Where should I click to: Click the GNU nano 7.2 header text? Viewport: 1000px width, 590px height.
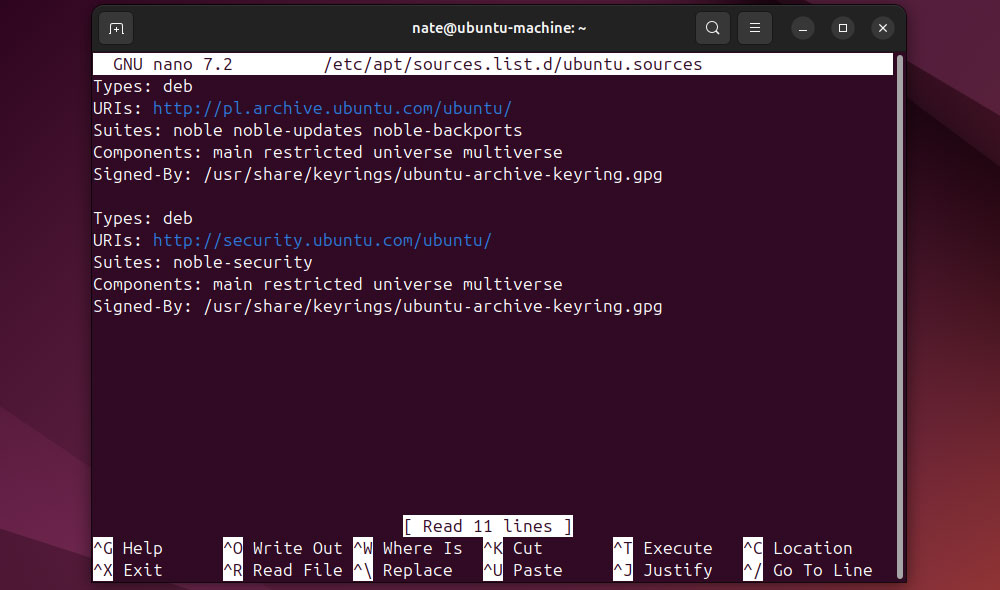(x=173, y=64)
